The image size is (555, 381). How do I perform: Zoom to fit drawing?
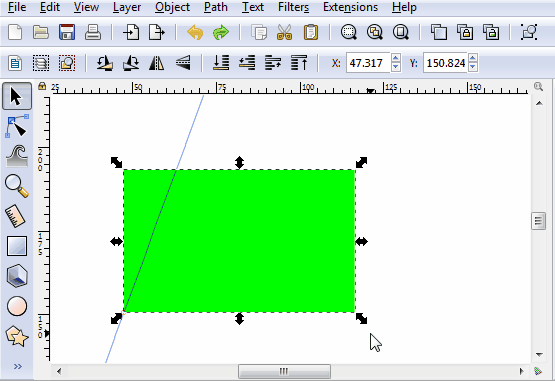pyautogui.click(x=375, y=33)
